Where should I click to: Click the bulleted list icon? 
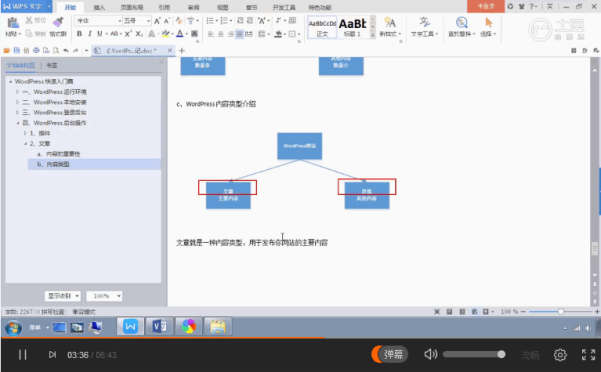point(210,21)
